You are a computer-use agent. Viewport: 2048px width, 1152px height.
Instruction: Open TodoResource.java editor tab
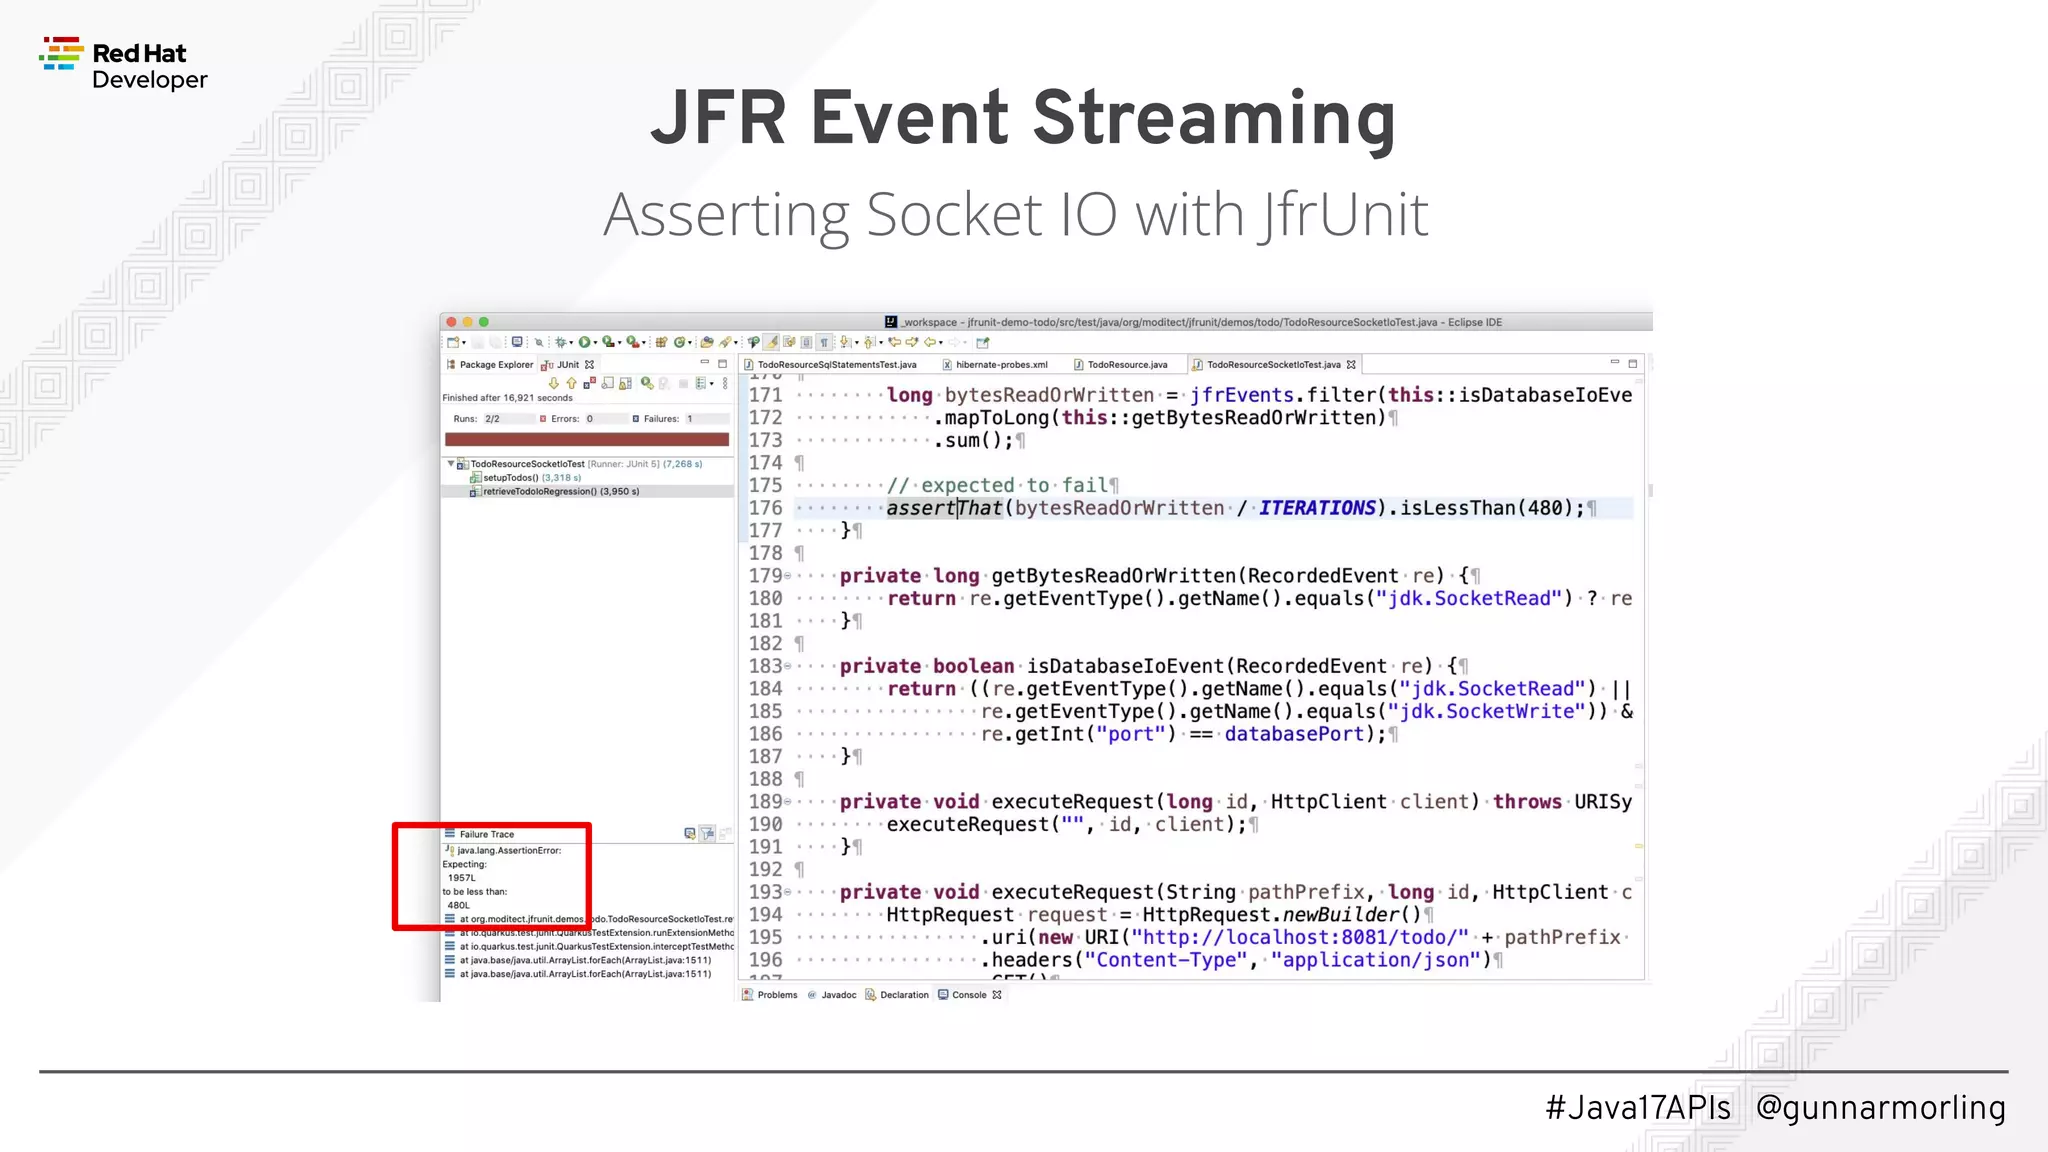click(x=1120, y=365)
